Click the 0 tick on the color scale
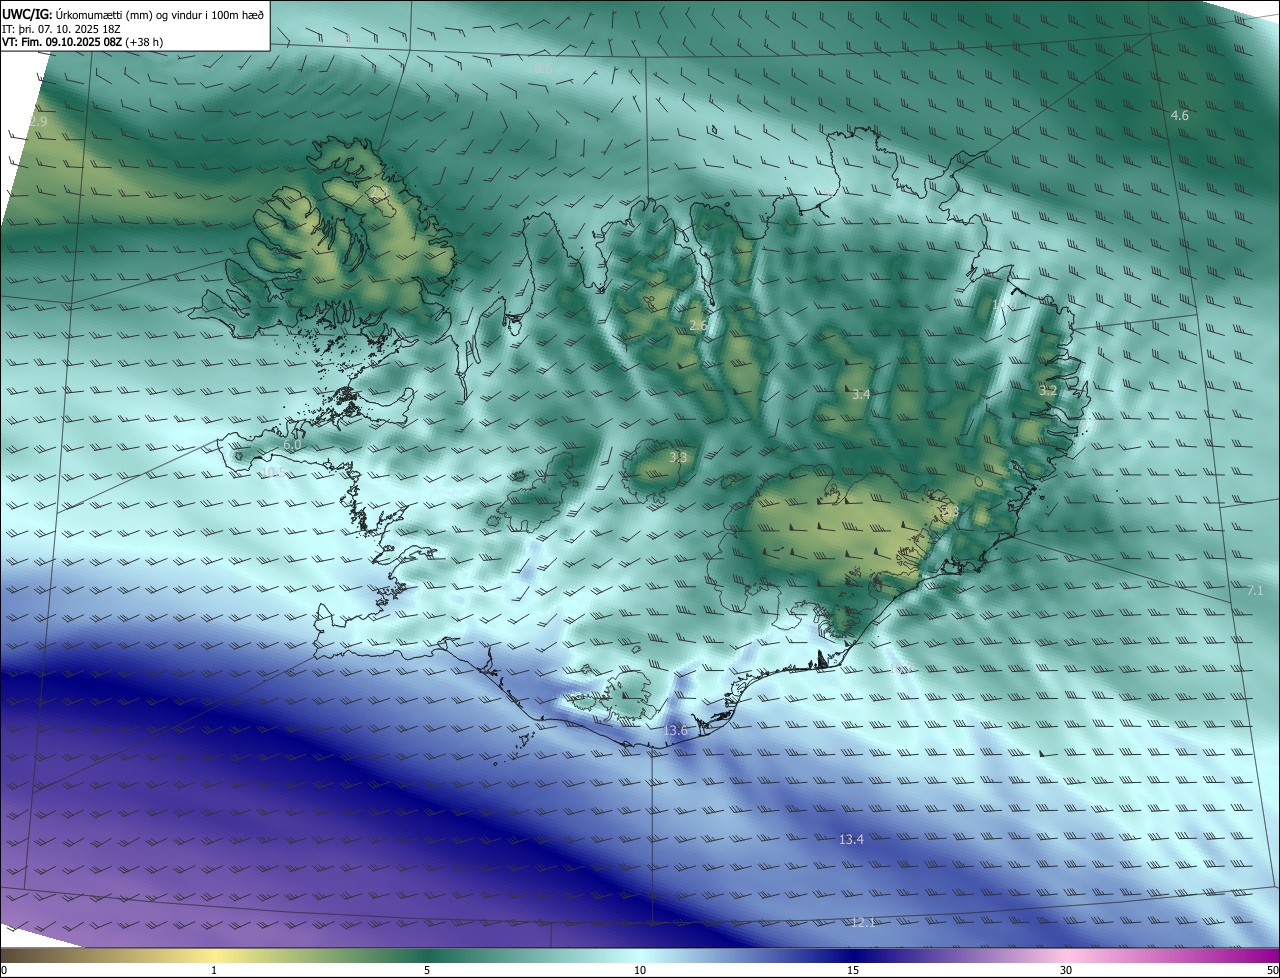1280x978 pixels. [4, 971]
